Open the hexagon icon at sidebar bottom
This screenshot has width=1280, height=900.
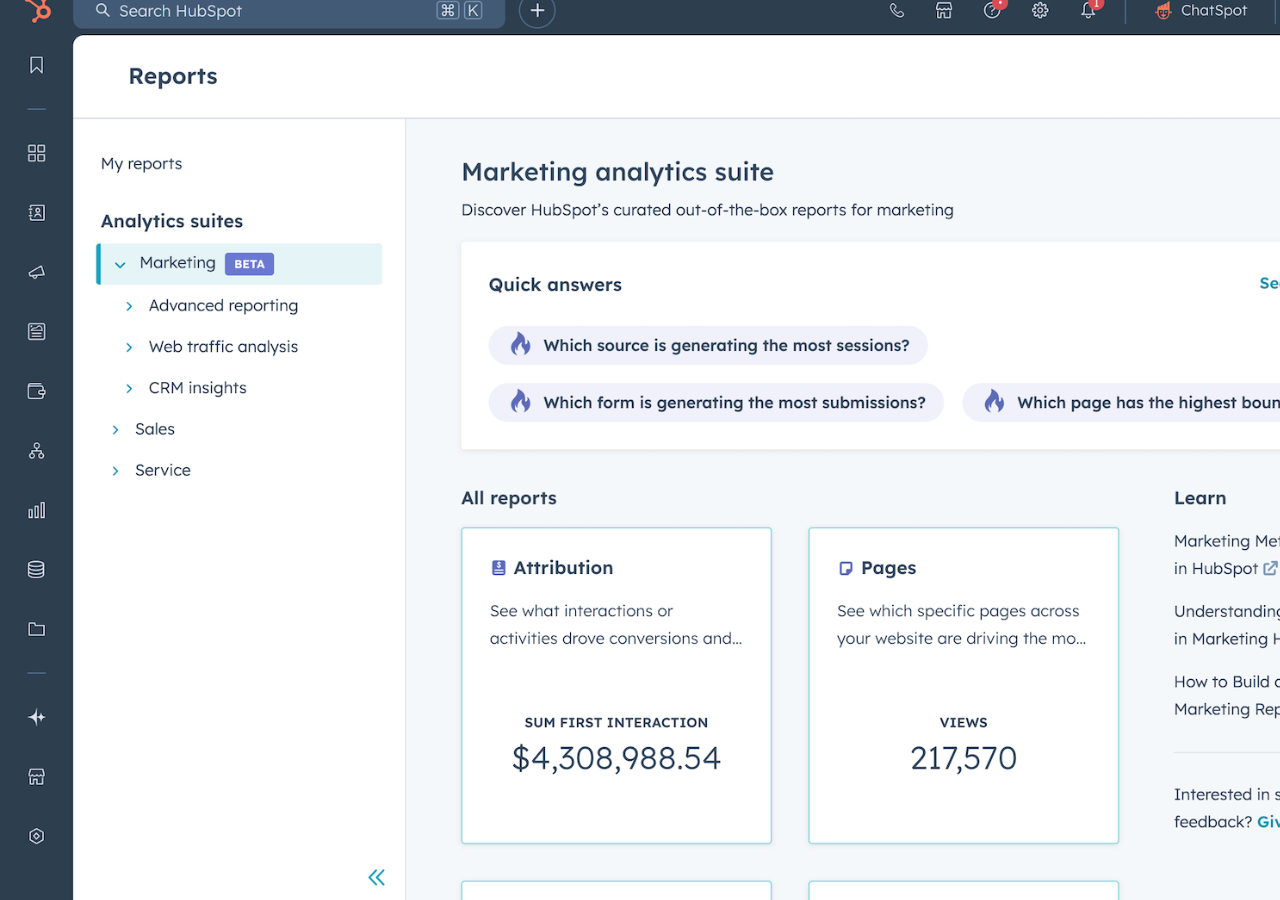[x=37, y=836]
